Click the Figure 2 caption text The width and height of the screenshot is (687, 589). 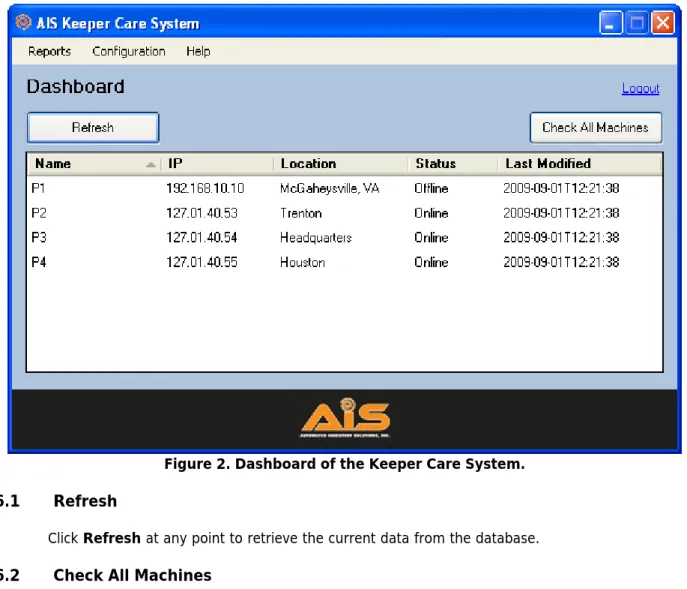(344, 464)
